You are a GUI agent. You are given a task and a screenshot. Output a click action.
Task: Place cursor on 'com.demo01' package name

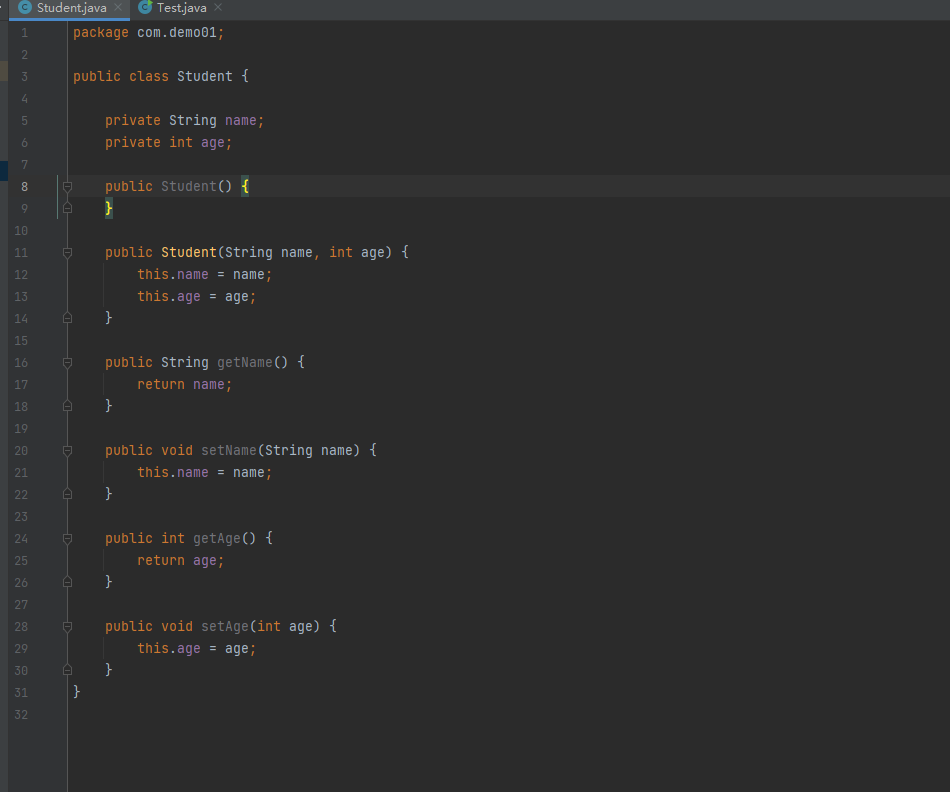click(x=177, y=33)
